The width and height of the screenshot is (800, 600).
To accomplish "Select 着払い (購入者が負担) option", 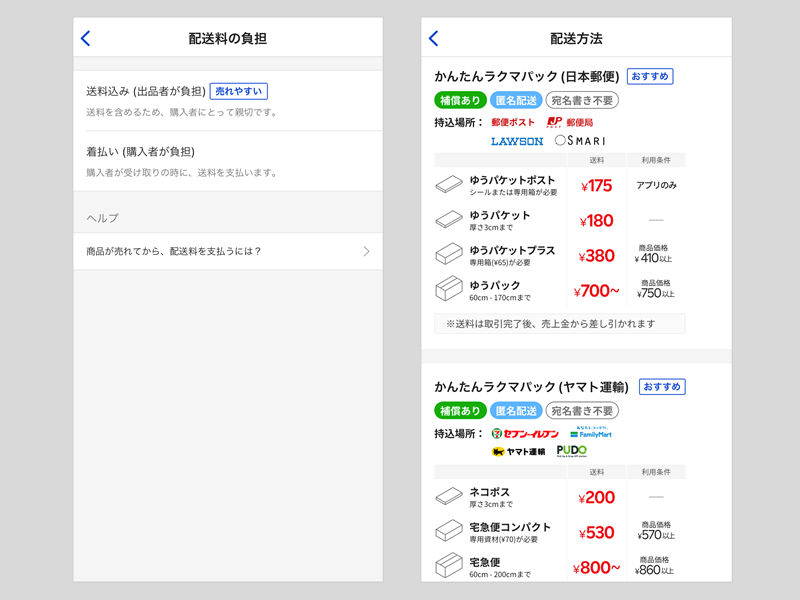I will pos(228,161).
